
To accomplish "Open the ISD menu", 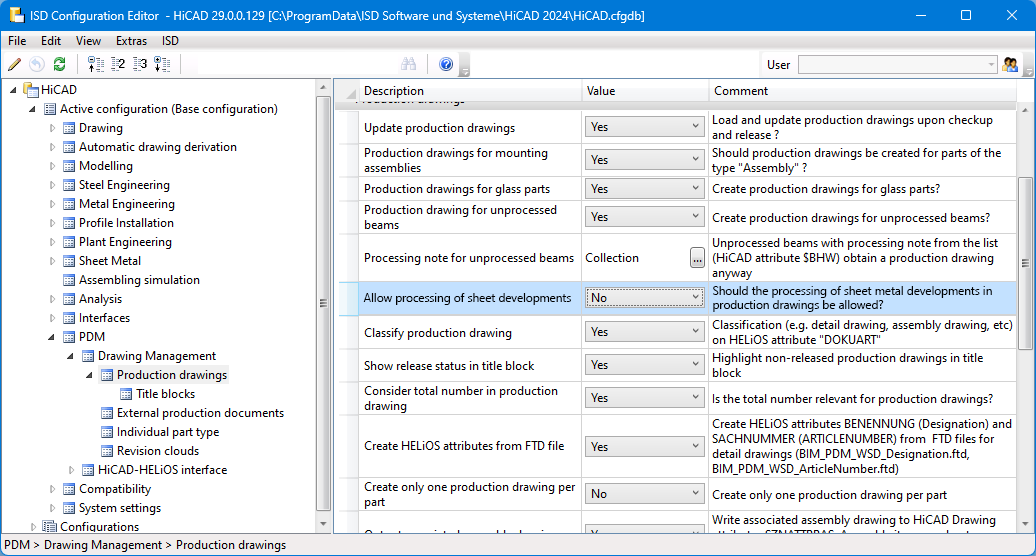I will 170,41.
